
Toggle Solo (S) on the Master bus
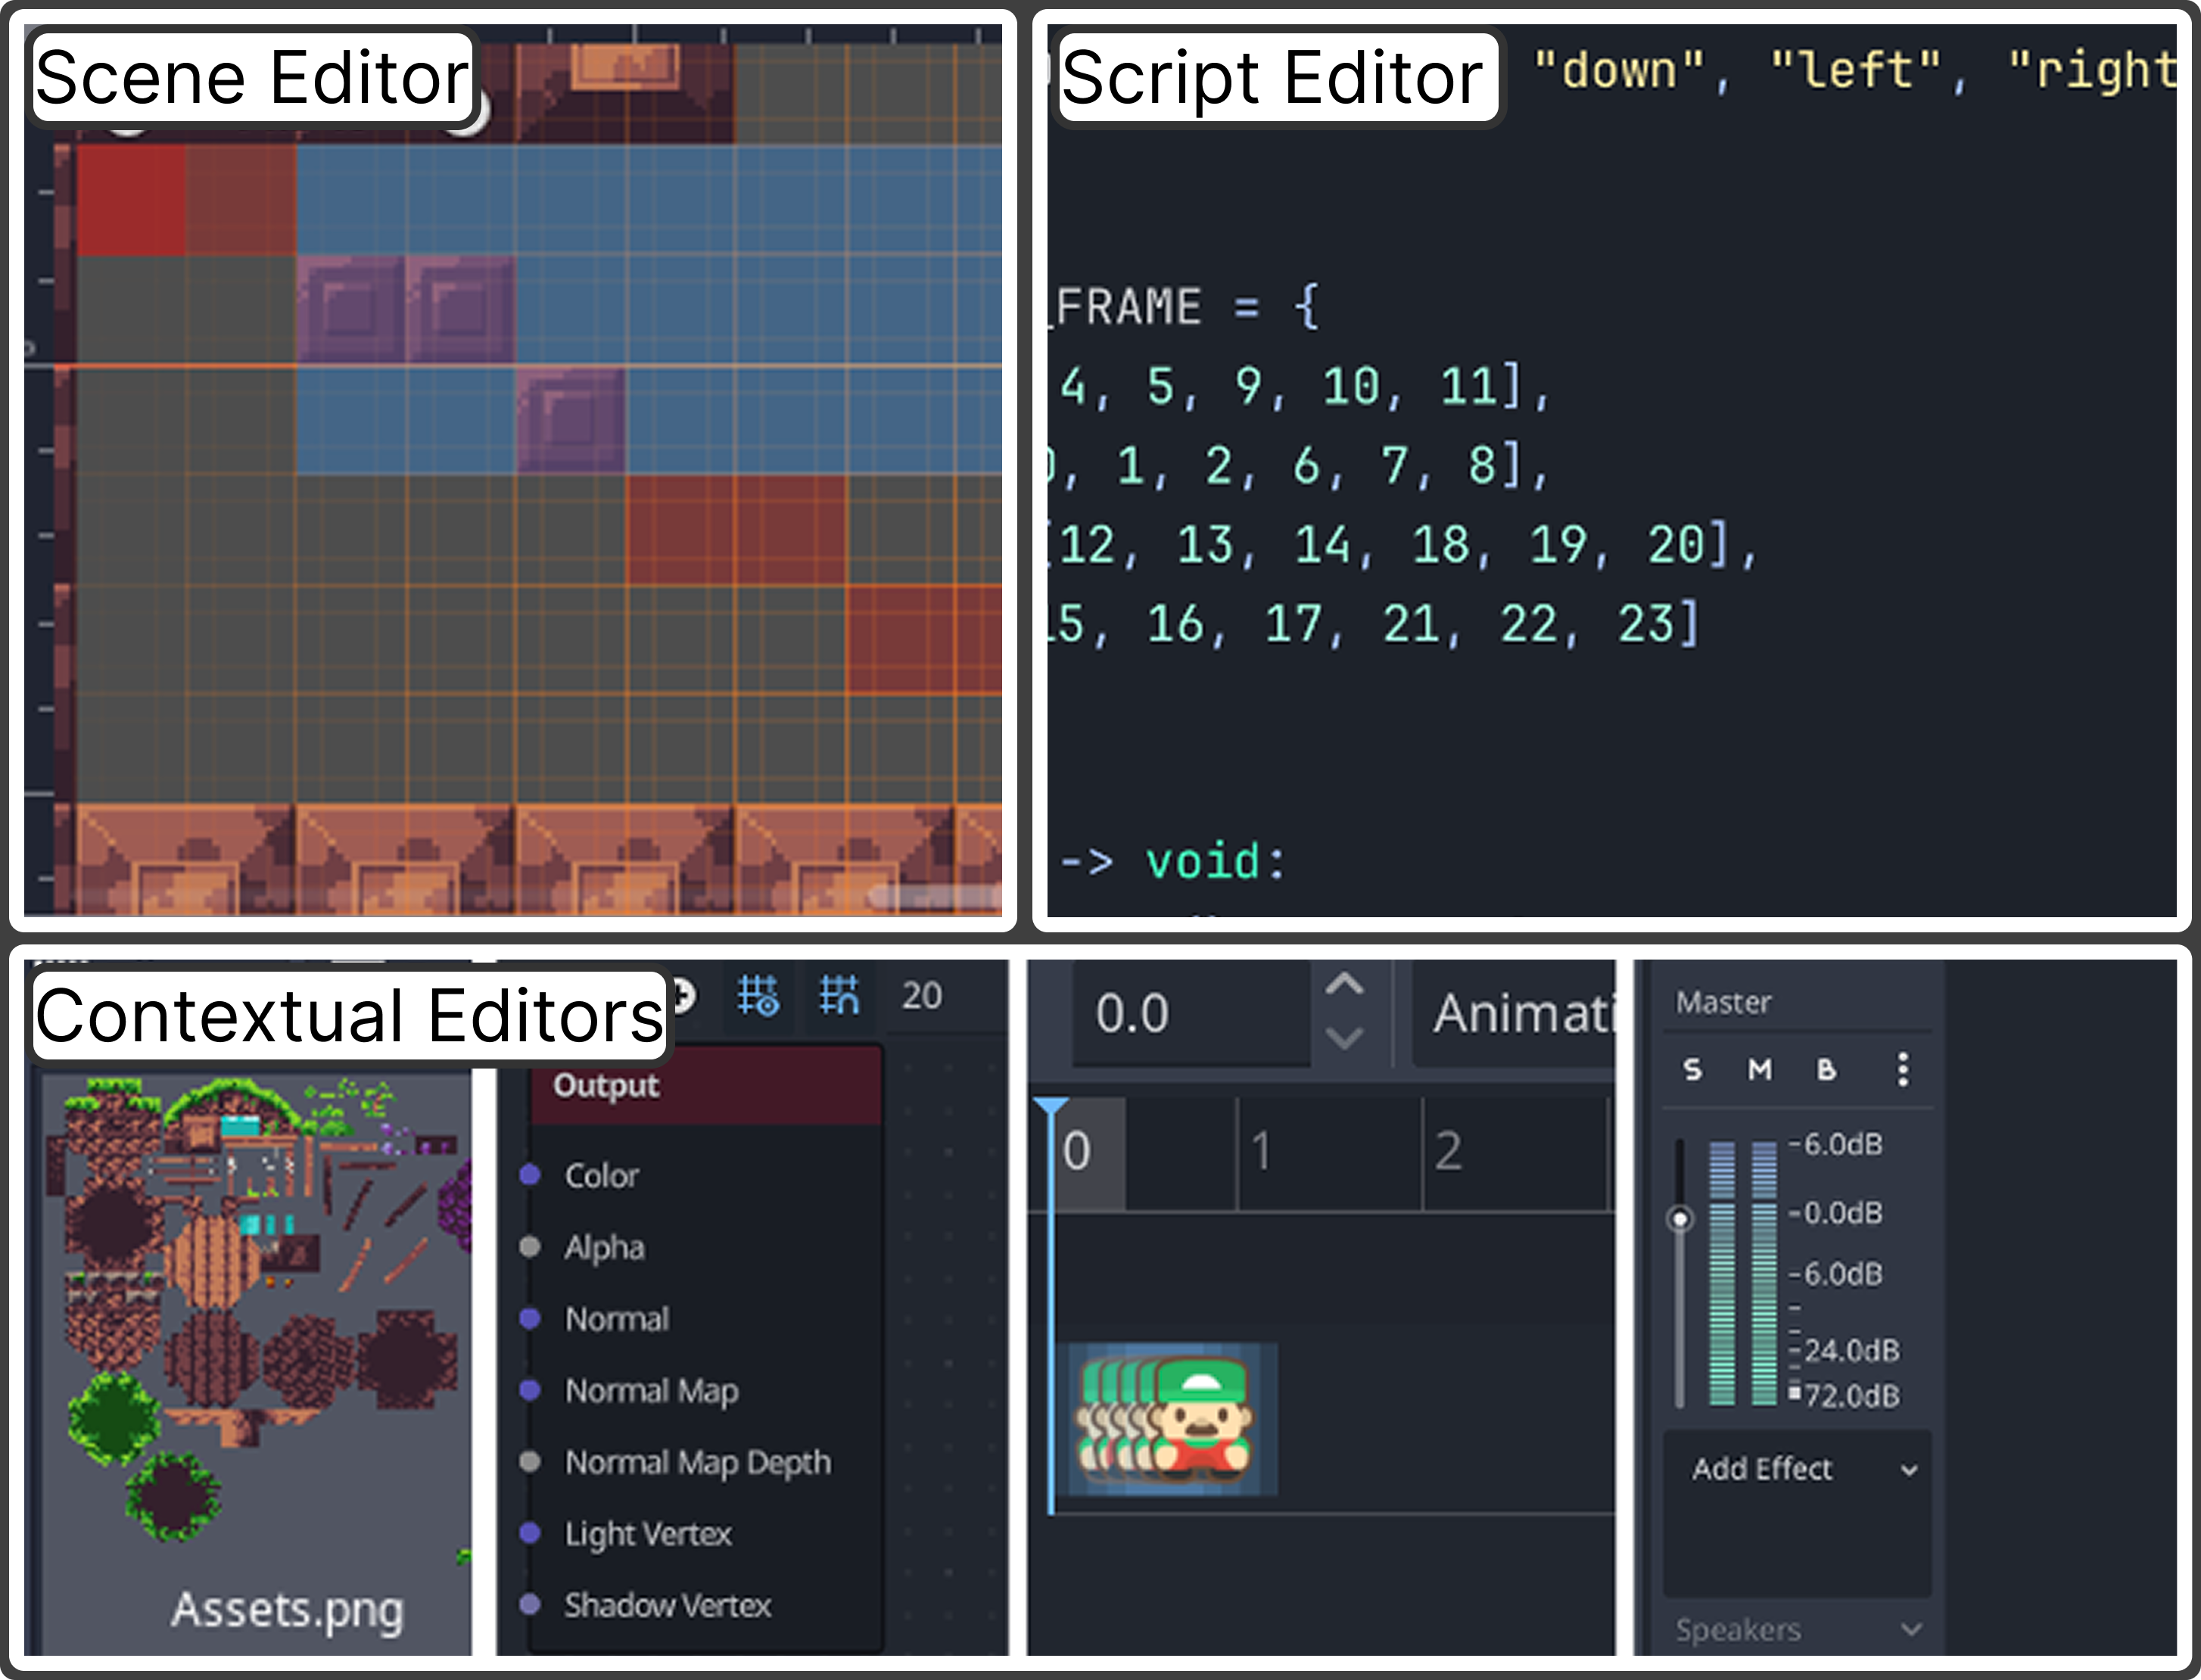1692,1069
